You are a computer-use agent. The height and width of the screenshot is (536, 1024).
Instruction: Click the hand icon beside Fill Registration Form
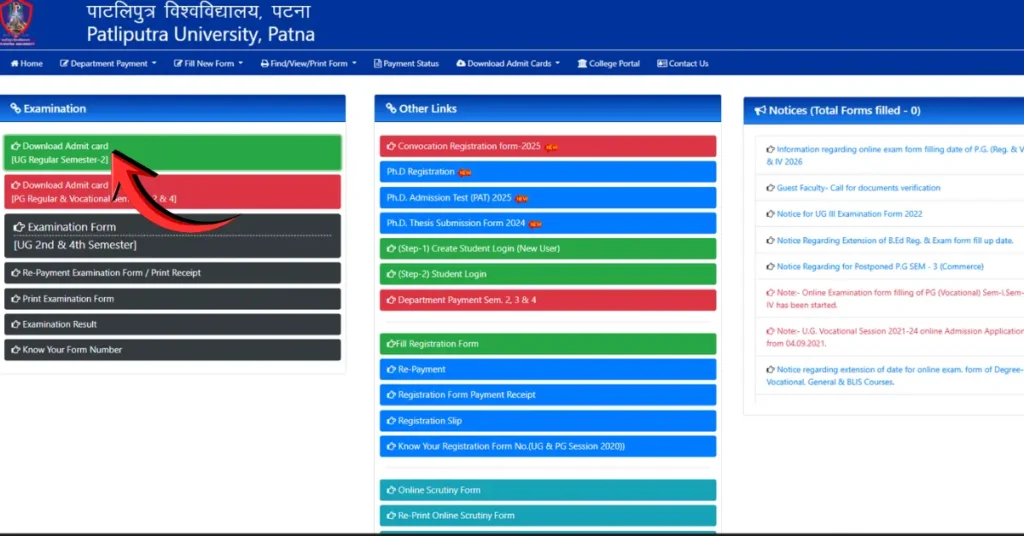391,343
